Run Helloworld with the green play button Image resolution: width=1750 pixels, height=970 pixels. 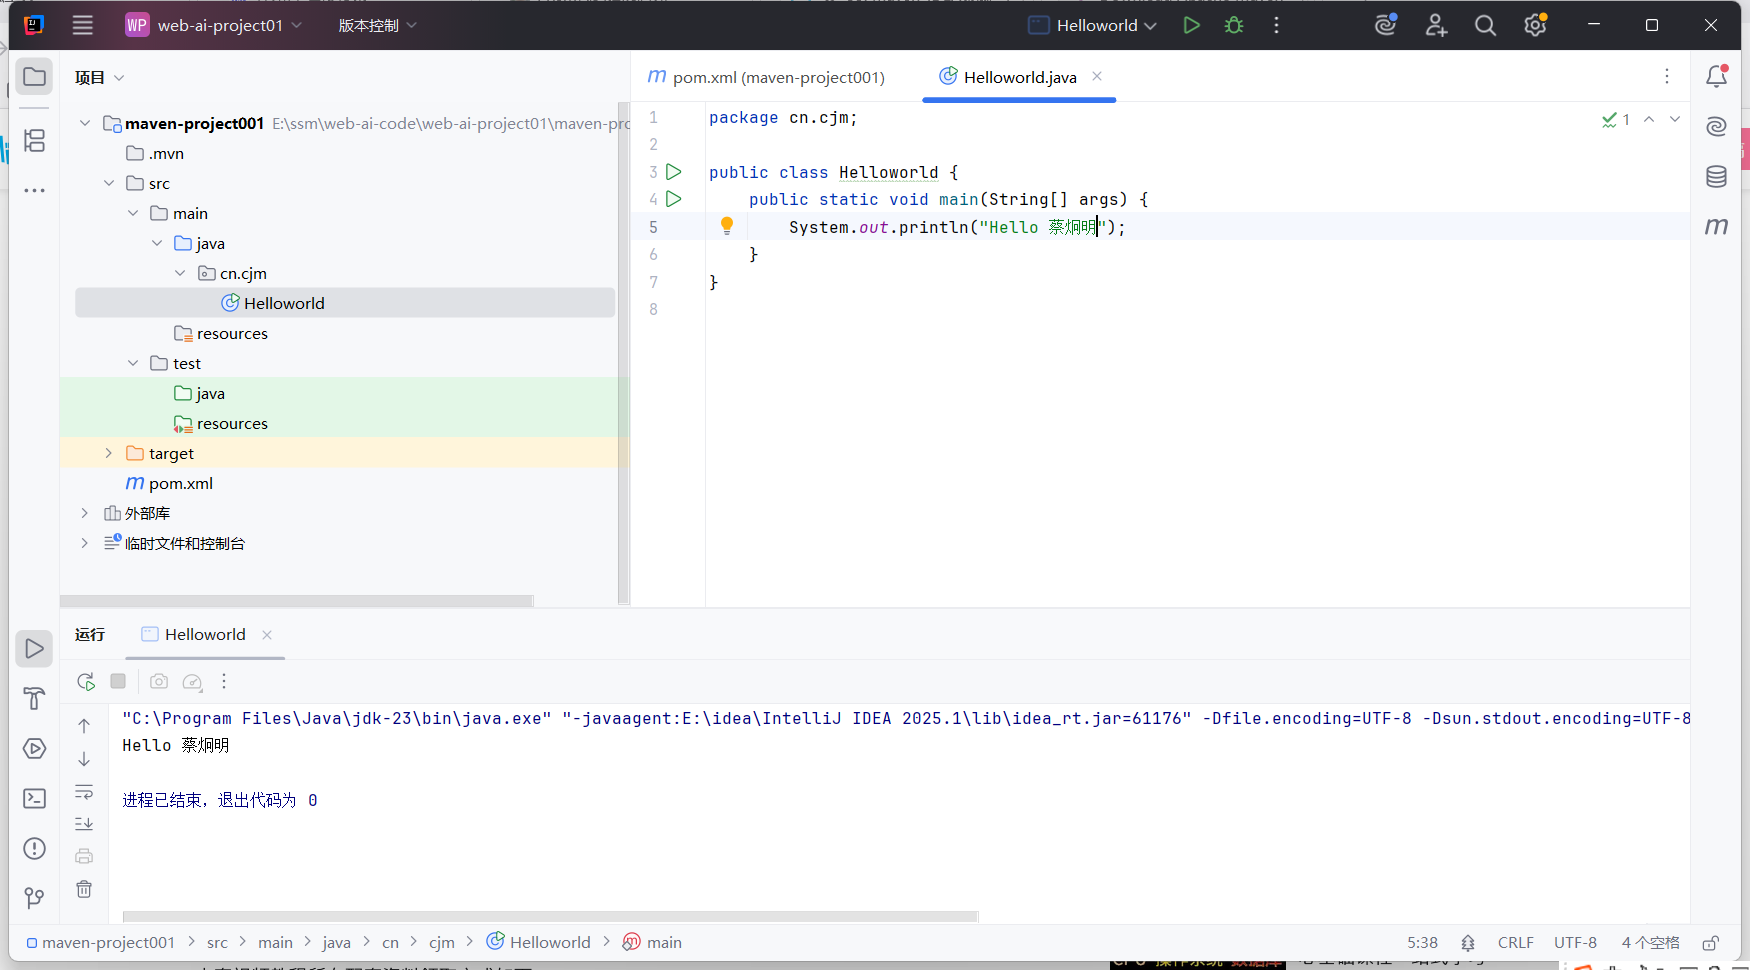click(1191, 26)
